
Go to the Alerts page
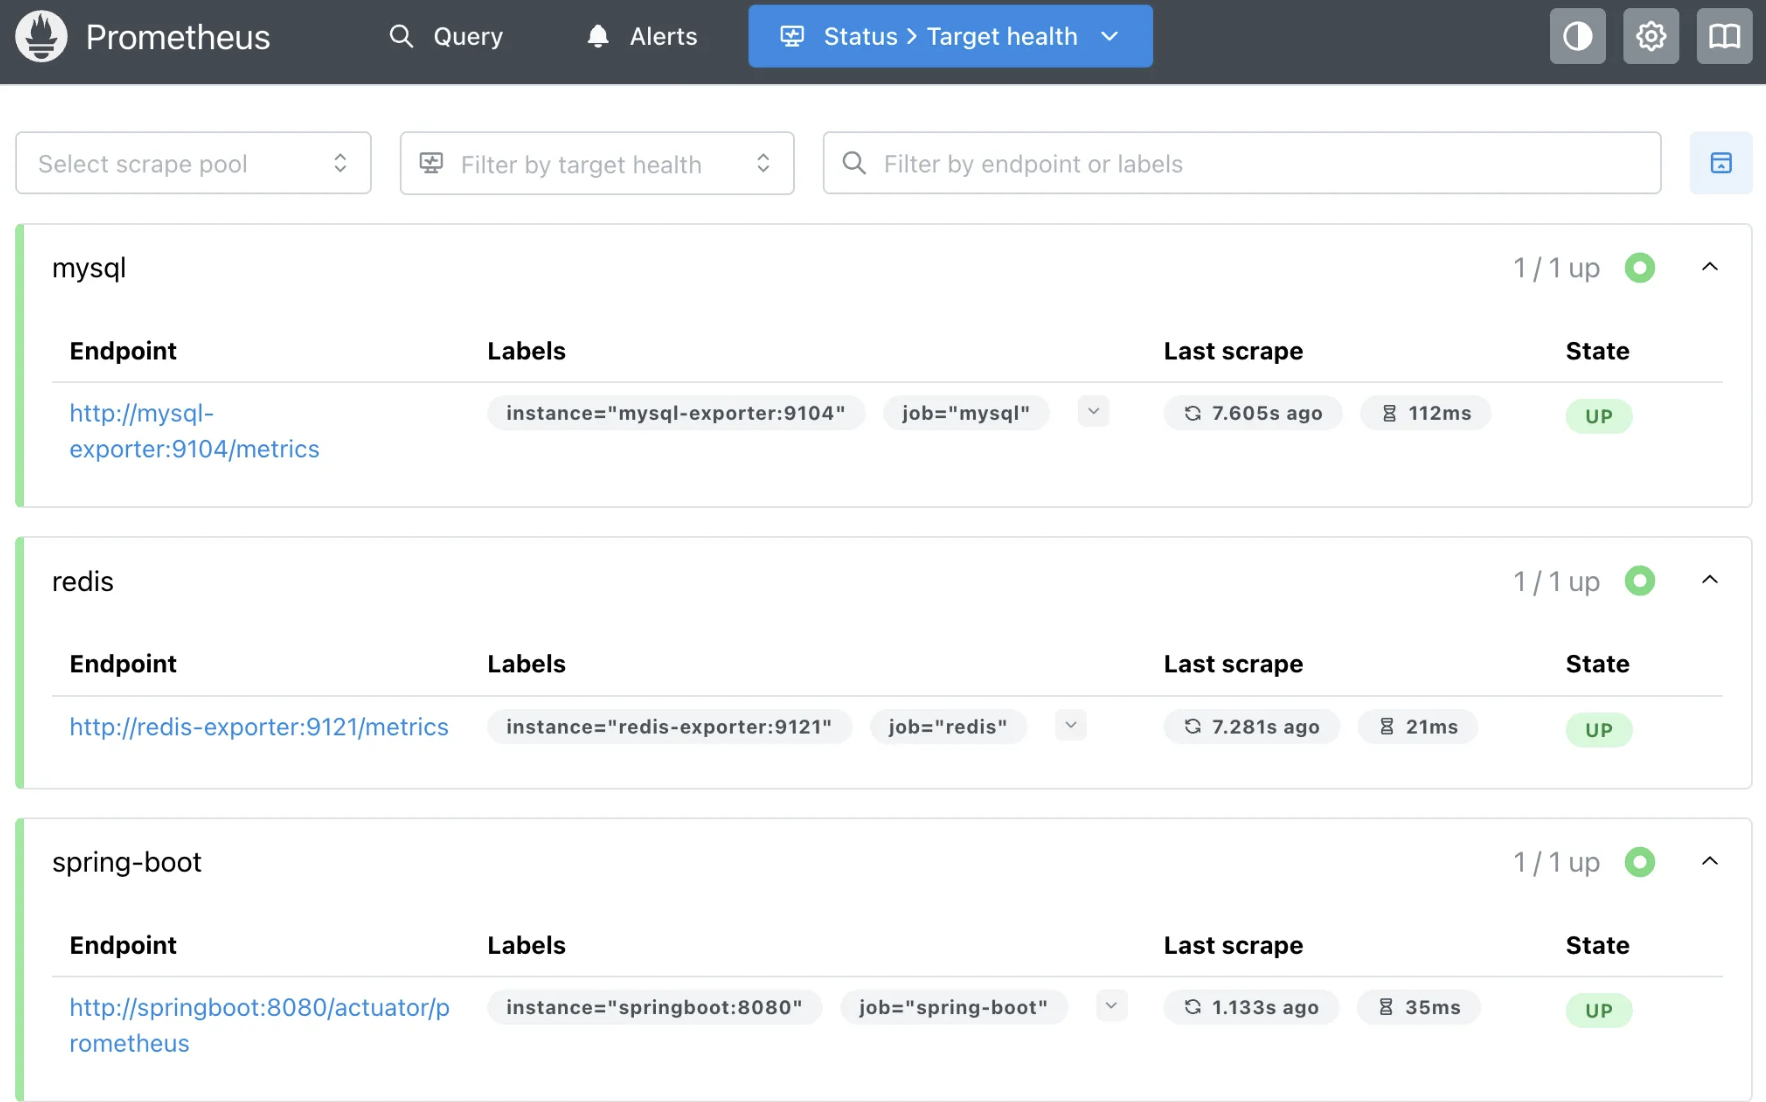(x=642, y=37)
